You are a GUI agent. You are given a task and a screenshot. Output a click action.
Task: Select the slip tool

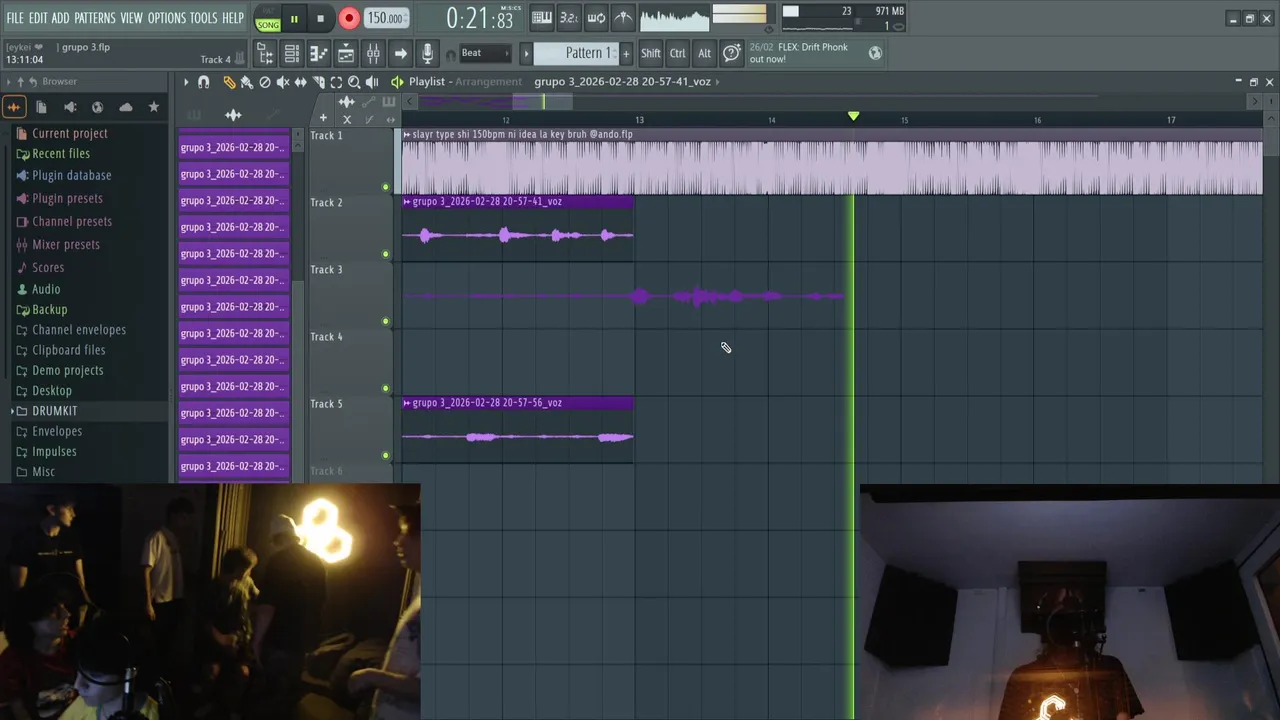[301, 82]
